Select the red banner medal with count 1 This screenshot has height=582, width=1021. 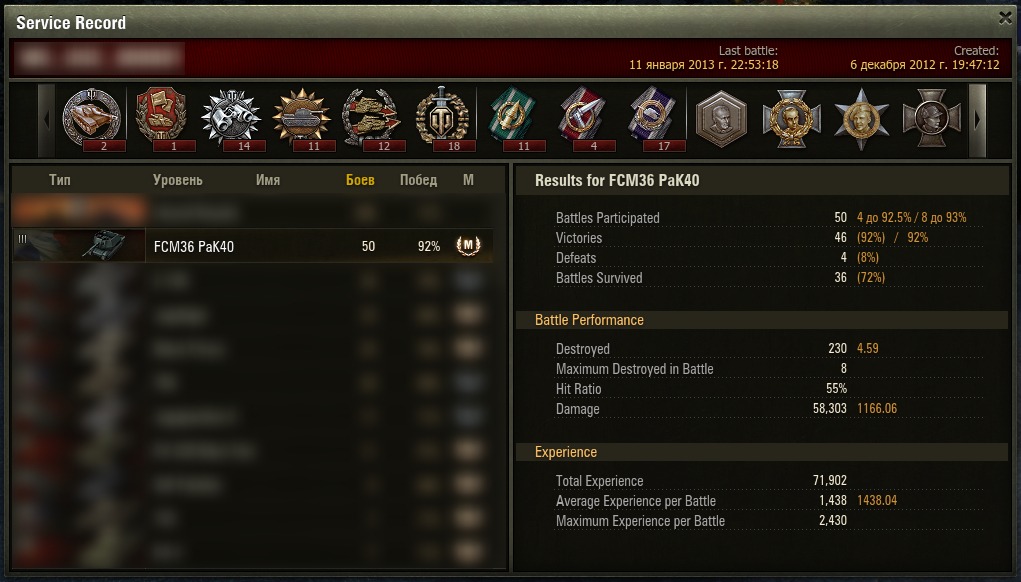pyautogui.click(x=161, y=118)
